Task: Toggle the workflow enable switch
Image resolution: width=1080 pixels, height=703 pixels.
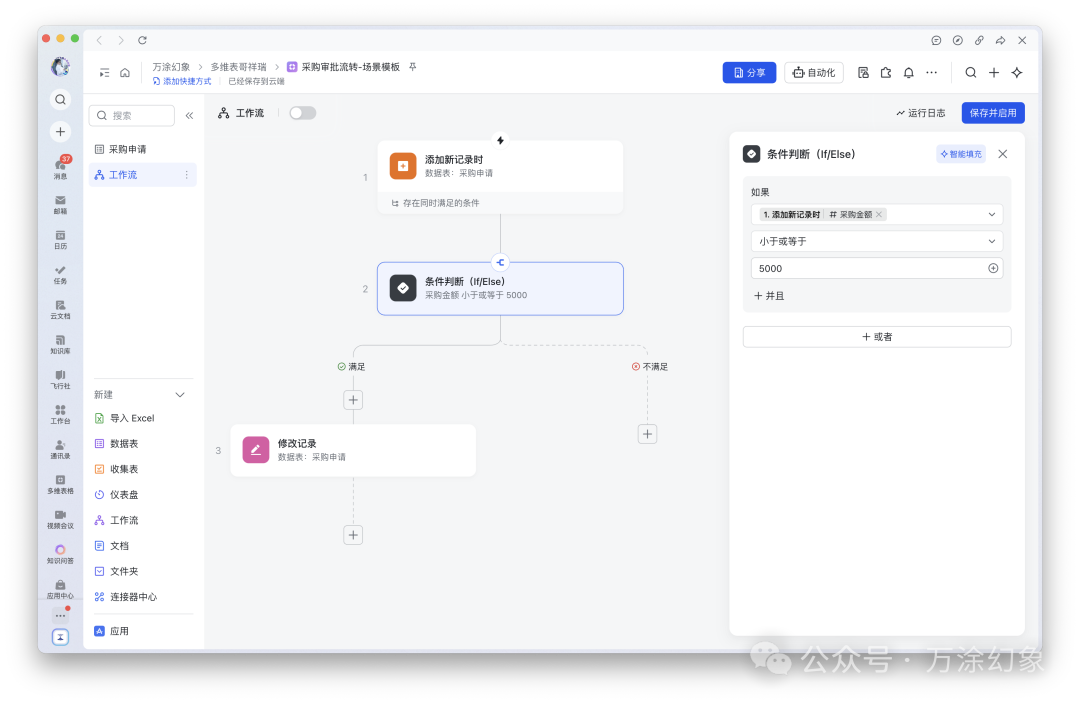Action: 302,113
